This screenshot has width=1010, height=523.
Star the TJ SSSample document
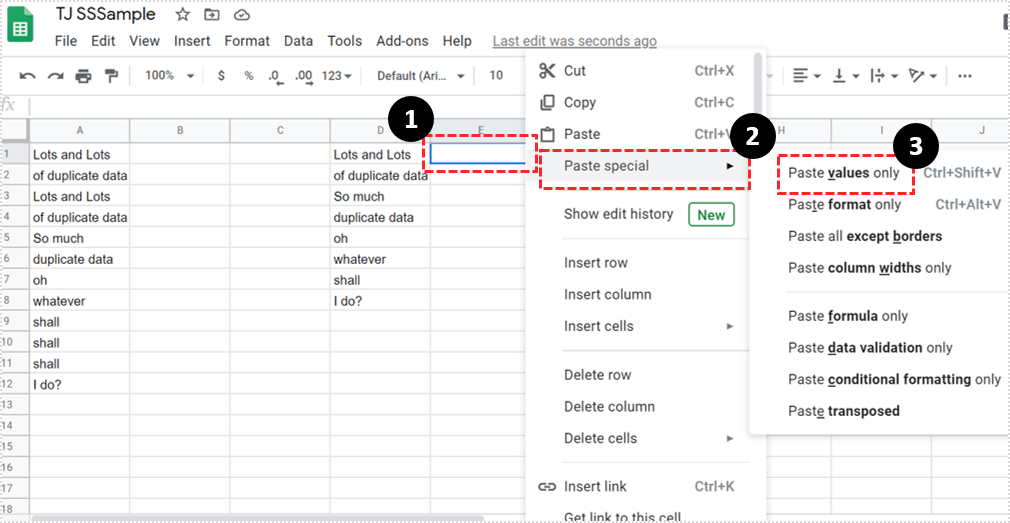tap(182, 15)
